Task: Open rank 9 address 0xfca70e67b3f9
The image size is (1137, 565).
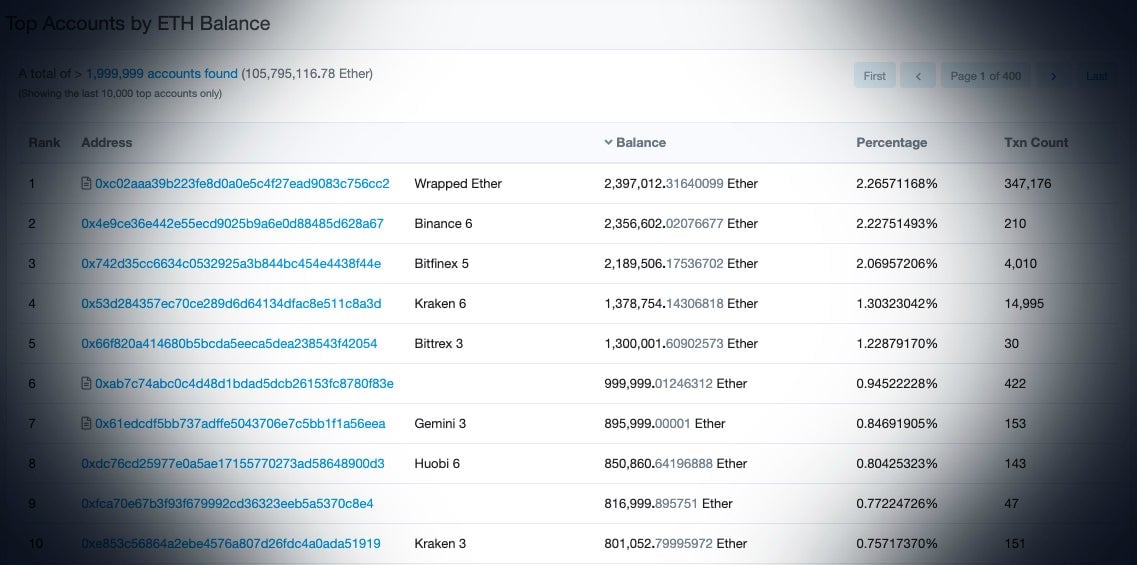Action: point(227,503)
